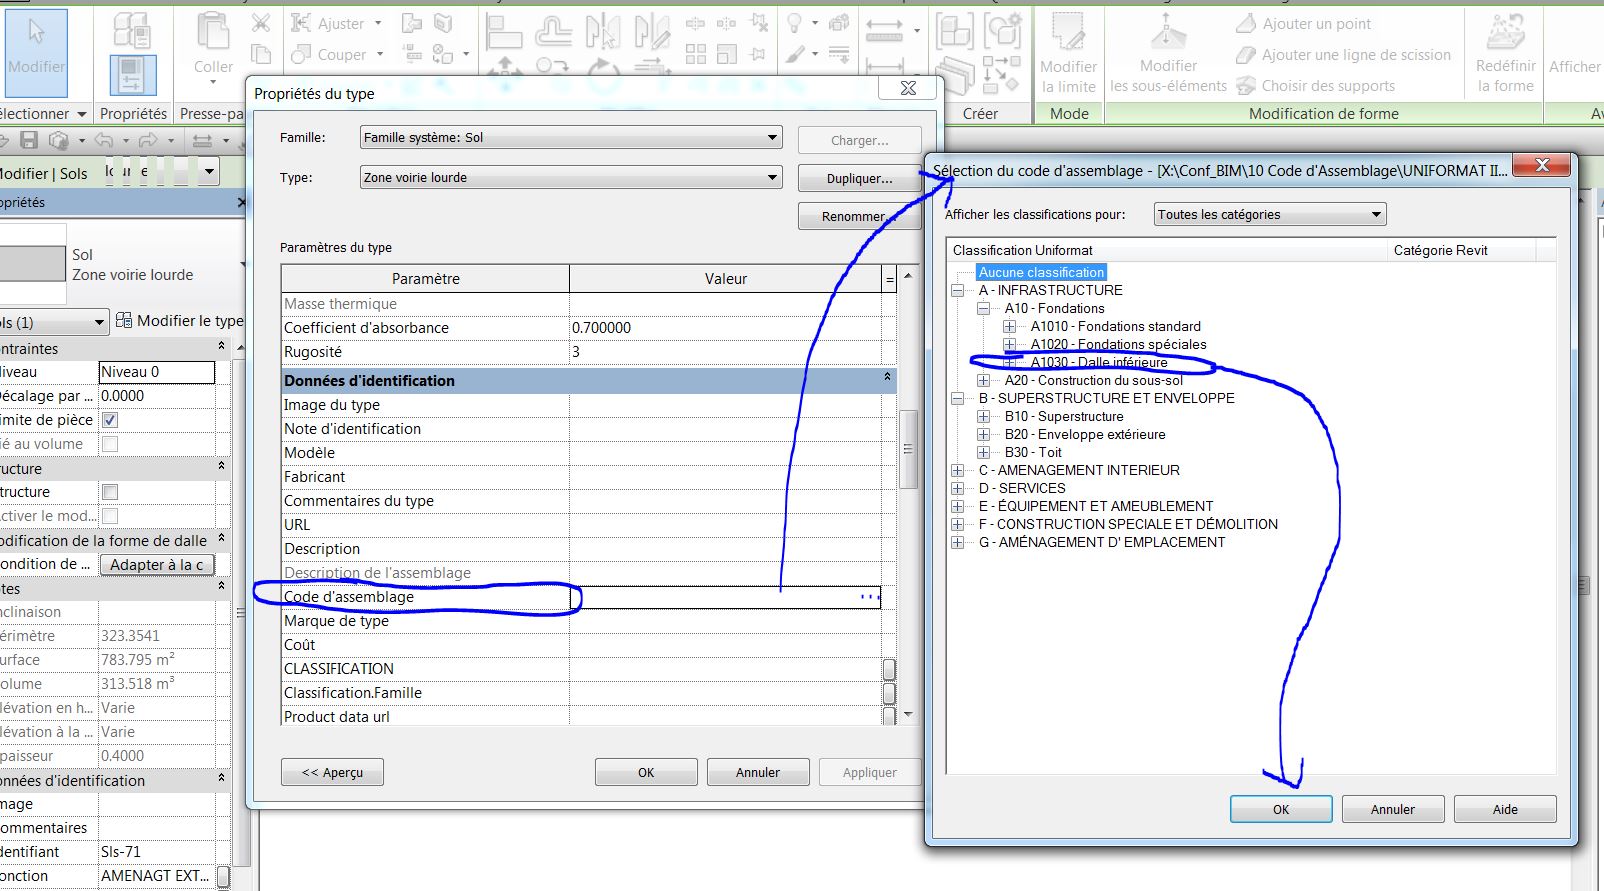Uncheck the Limite de pièce checkbox
This screenshot has width=1604, height=891.
tap(110, 420)
